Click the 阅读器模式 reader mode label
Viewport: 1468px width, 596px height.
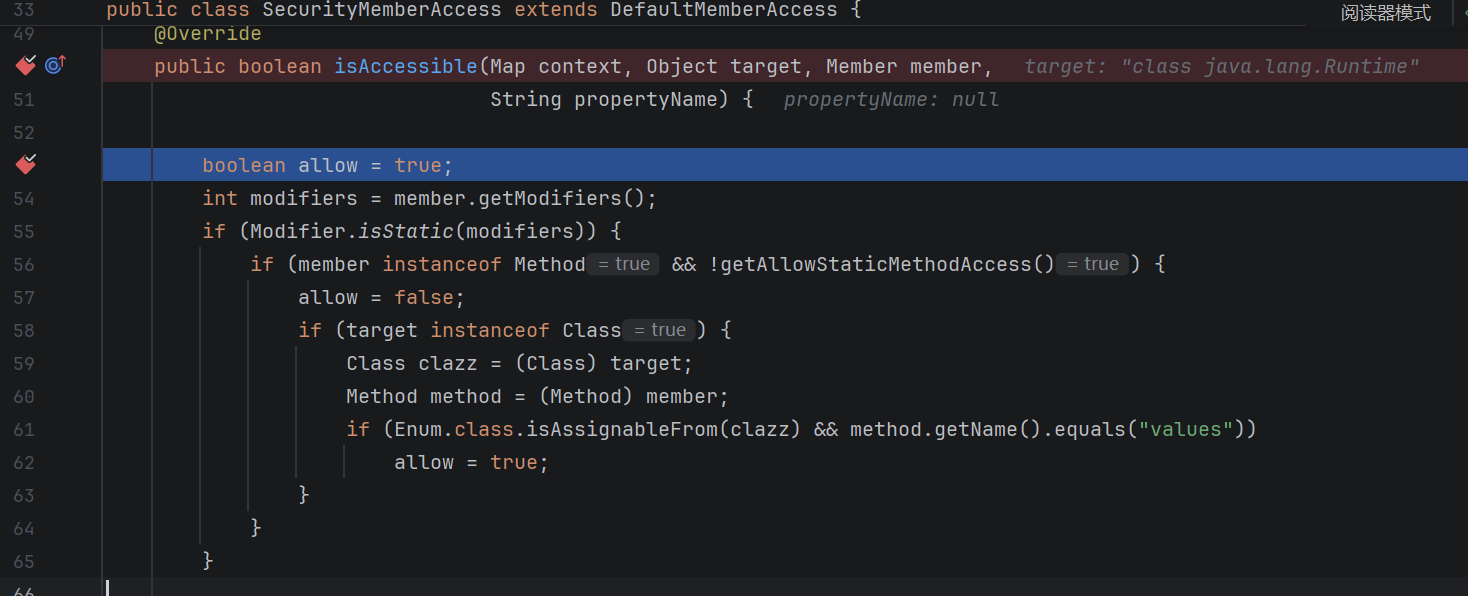(x=1386, y=13)
